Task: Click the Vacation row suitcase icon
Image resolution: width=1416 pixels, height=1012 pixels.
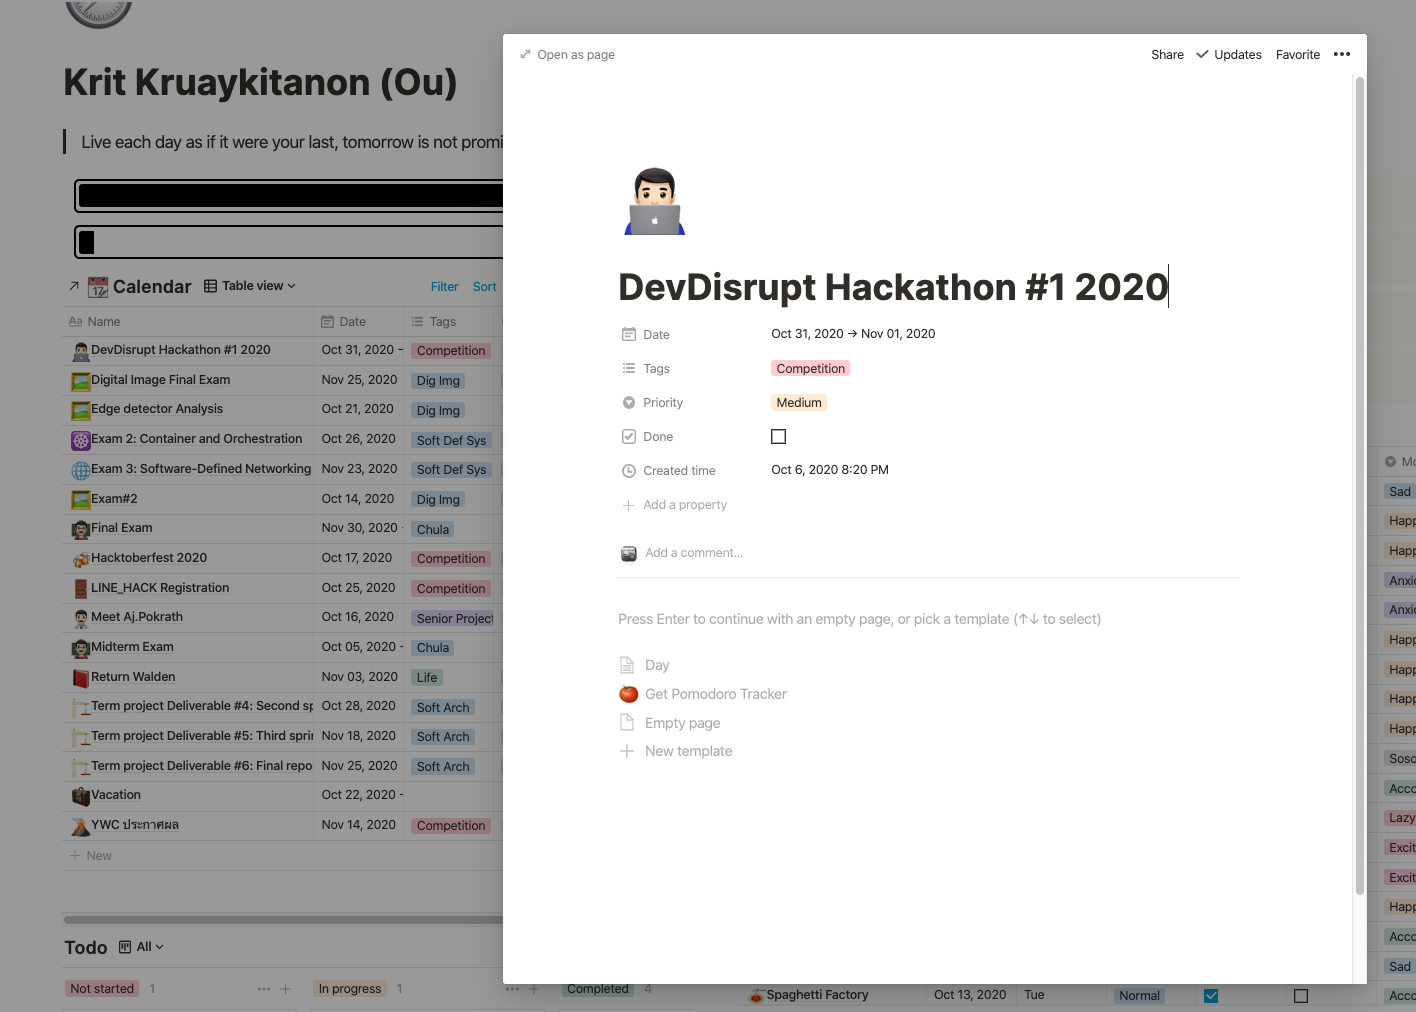Action: click(81, 796)
